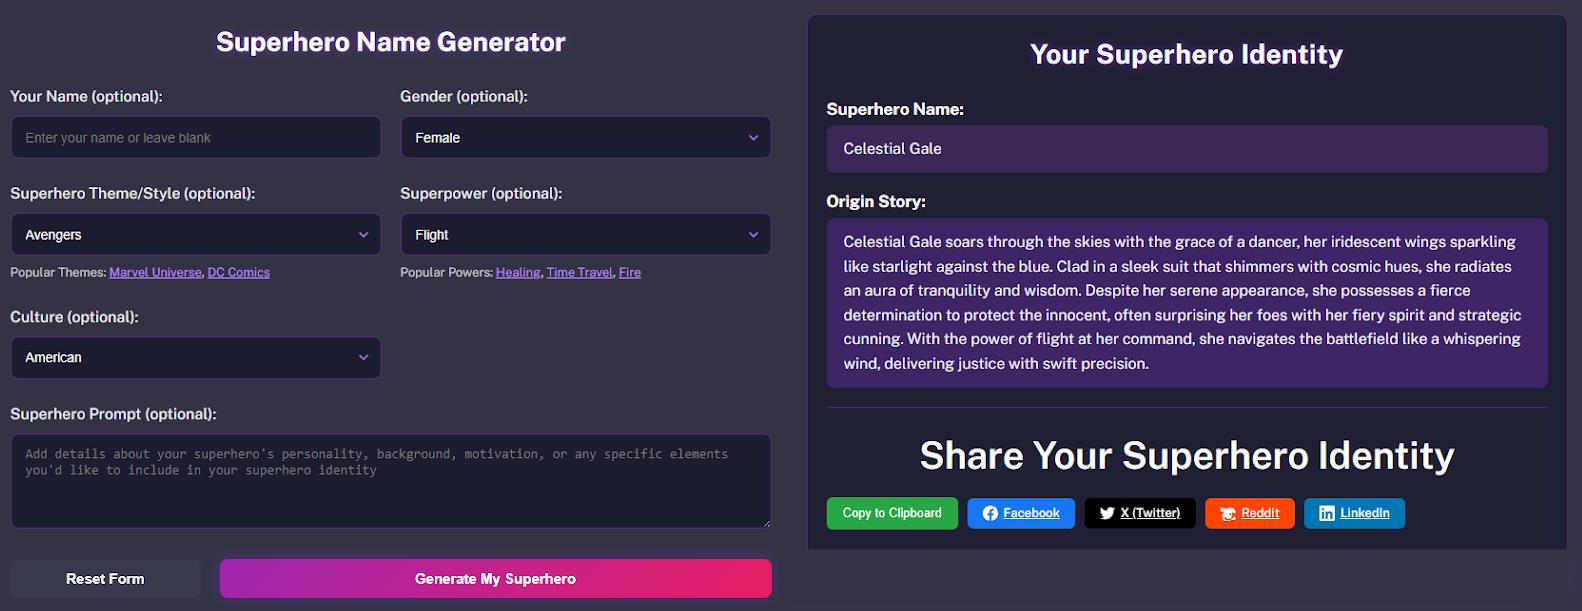Choose the Healing popular power link
The image size is (1582, 611).
518,272
